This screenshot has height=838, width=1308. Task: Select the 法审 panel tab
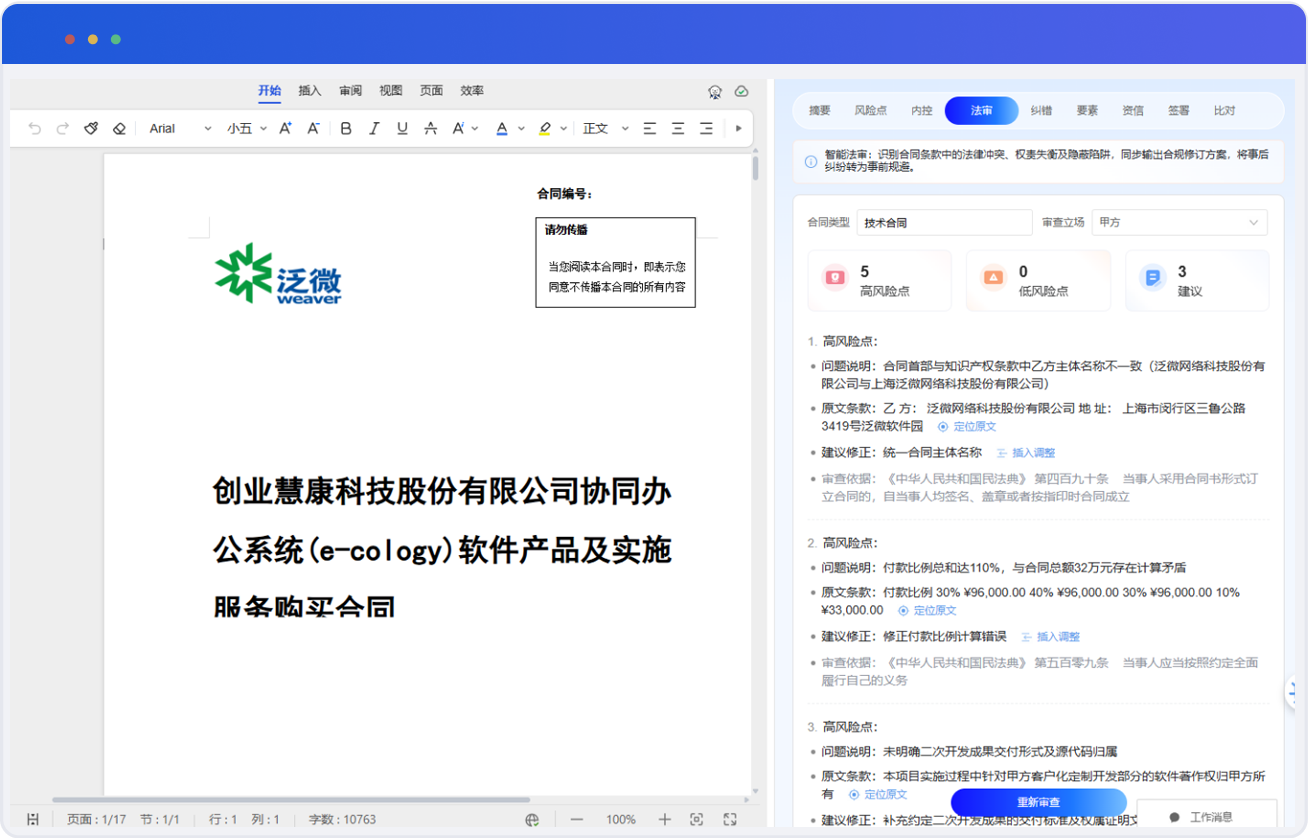[982, 111]
